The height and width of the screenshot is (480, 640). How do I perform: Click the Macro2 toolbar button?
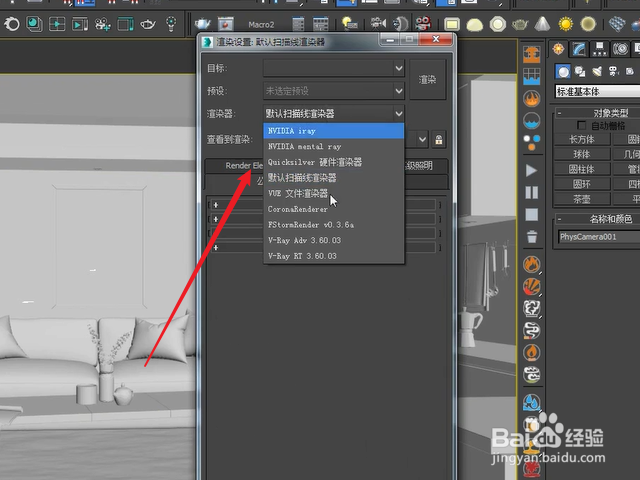tap(261, 24)
